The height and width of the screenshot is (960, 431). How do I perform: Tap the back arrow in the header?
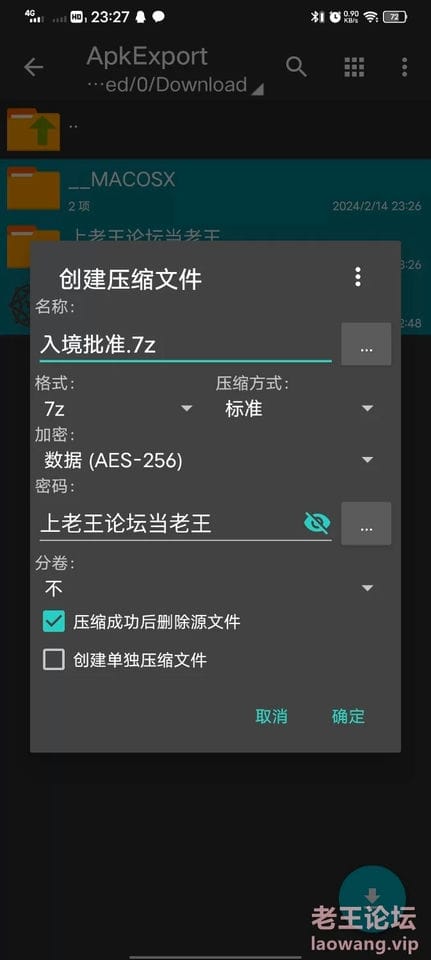click(33, 67)
